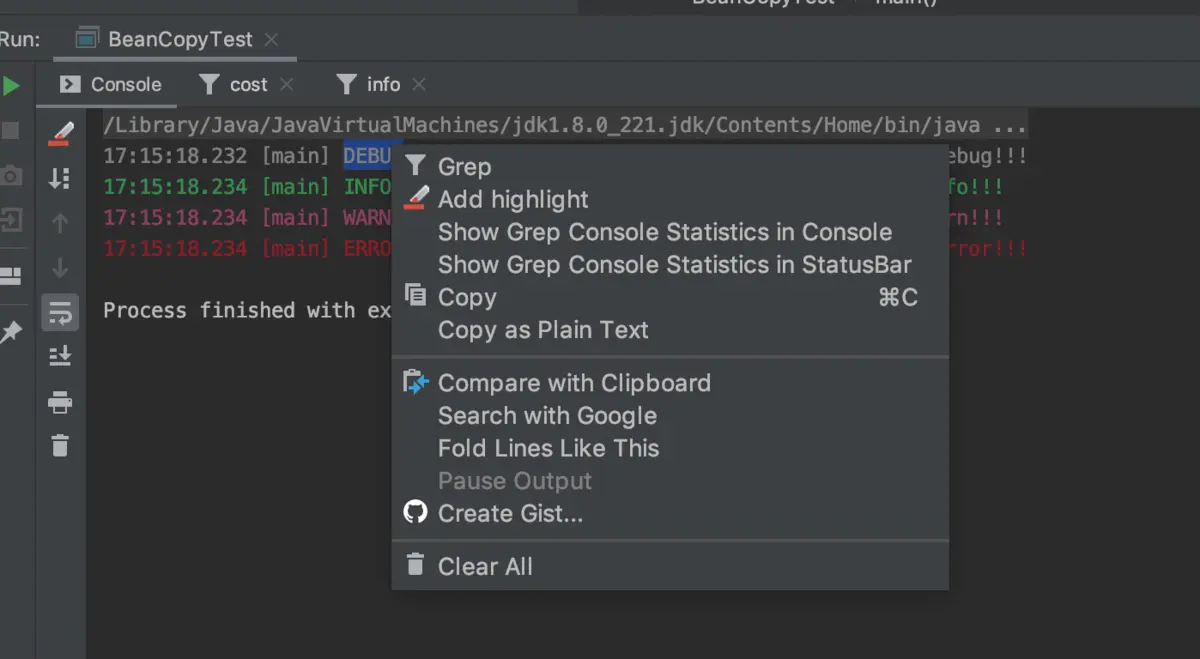Screen dimensions: 1200x659
Task: Rerun BeanCopyTest with the green play icon
Action: [x=11, y=87]
